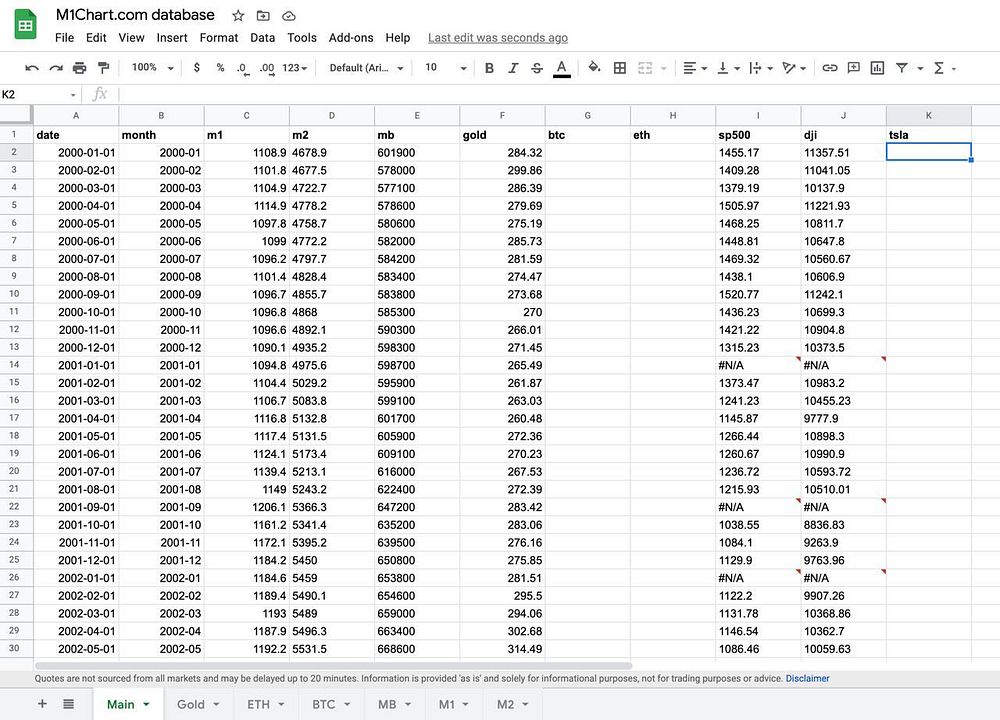Open the Disclaimer link

(807, 679)
